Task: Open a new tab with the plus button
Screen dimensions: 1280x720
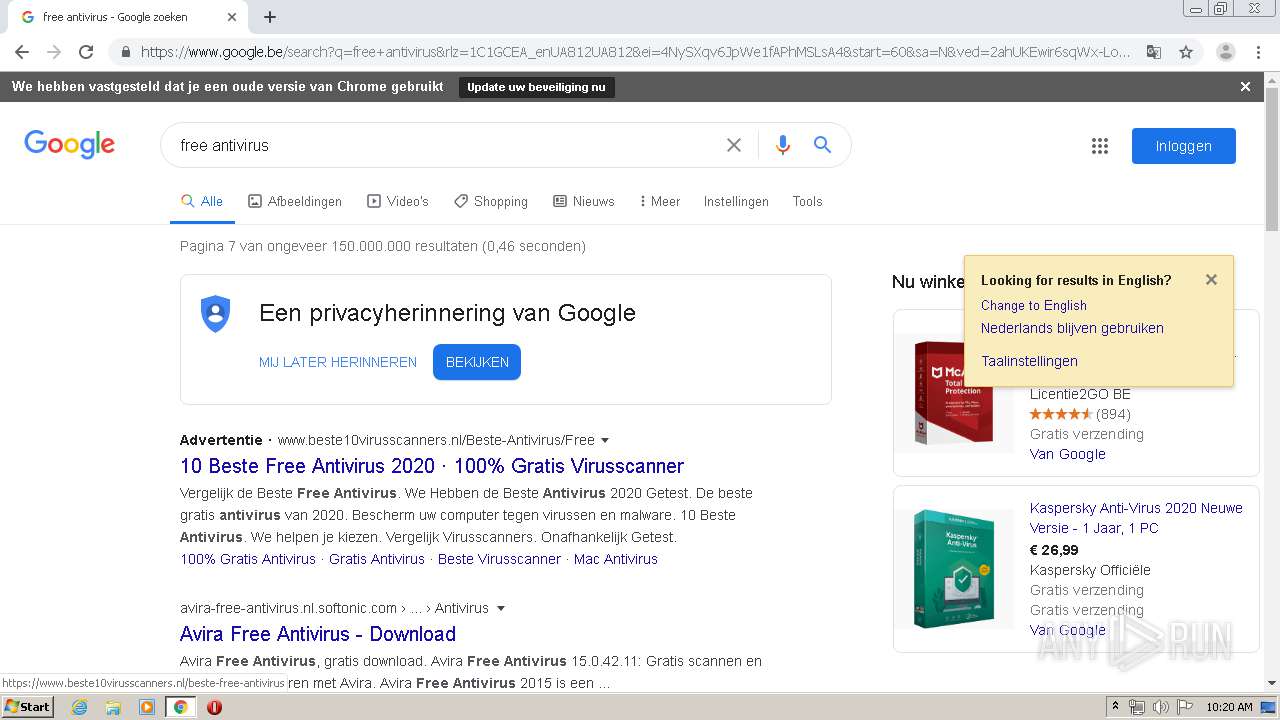Action: coord(270,17)
